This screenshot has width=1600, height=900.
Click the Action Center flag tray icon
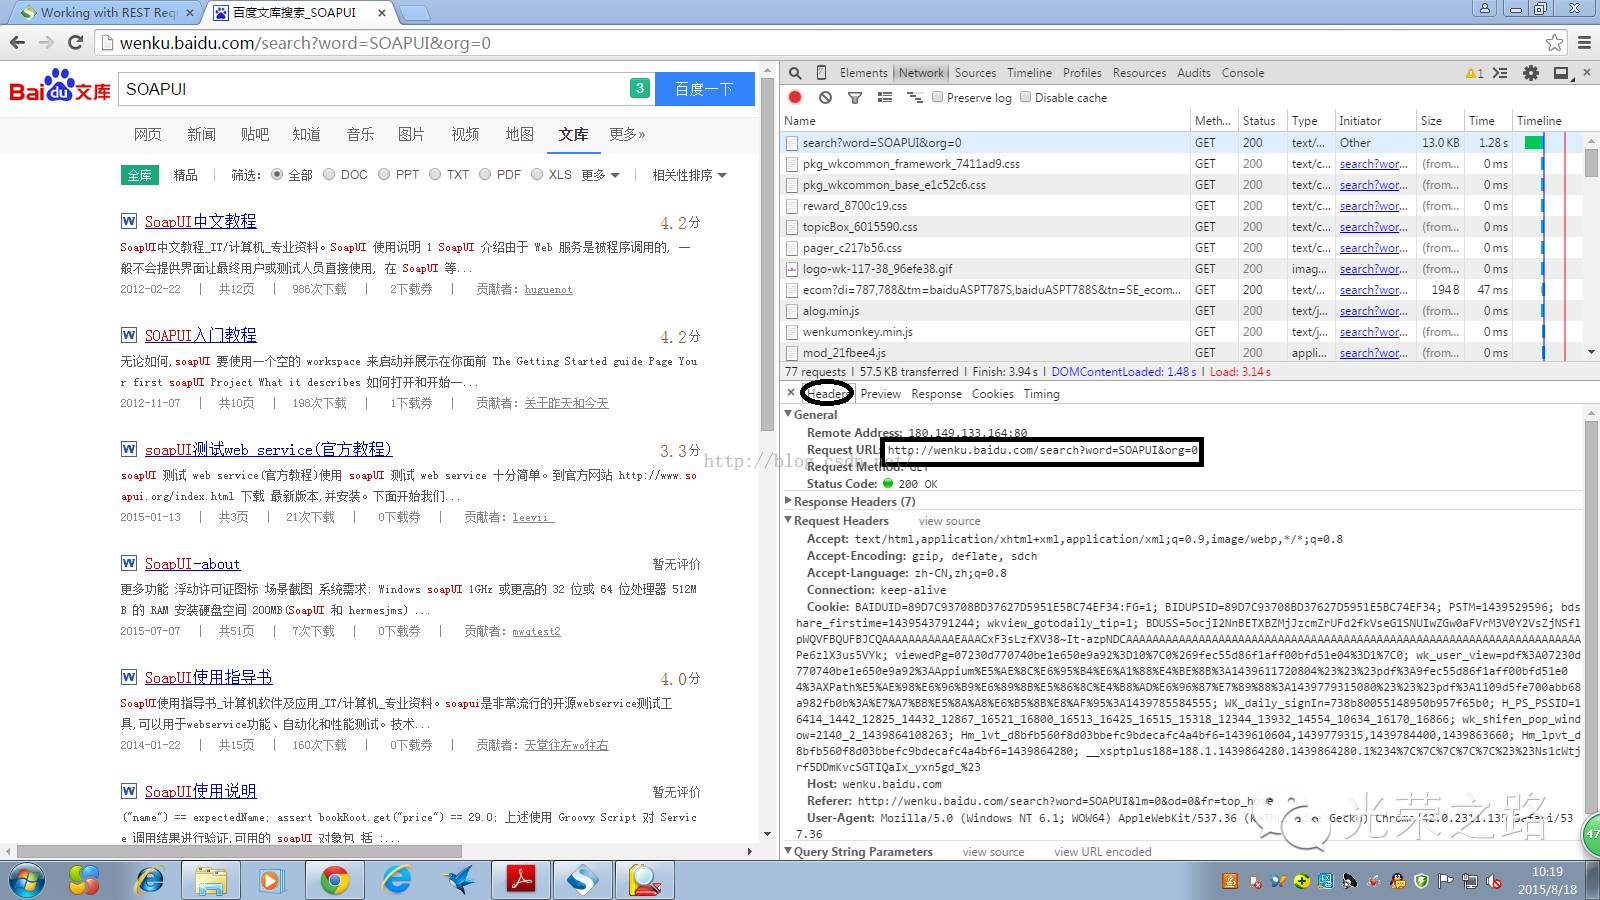tap(1446, 881)
